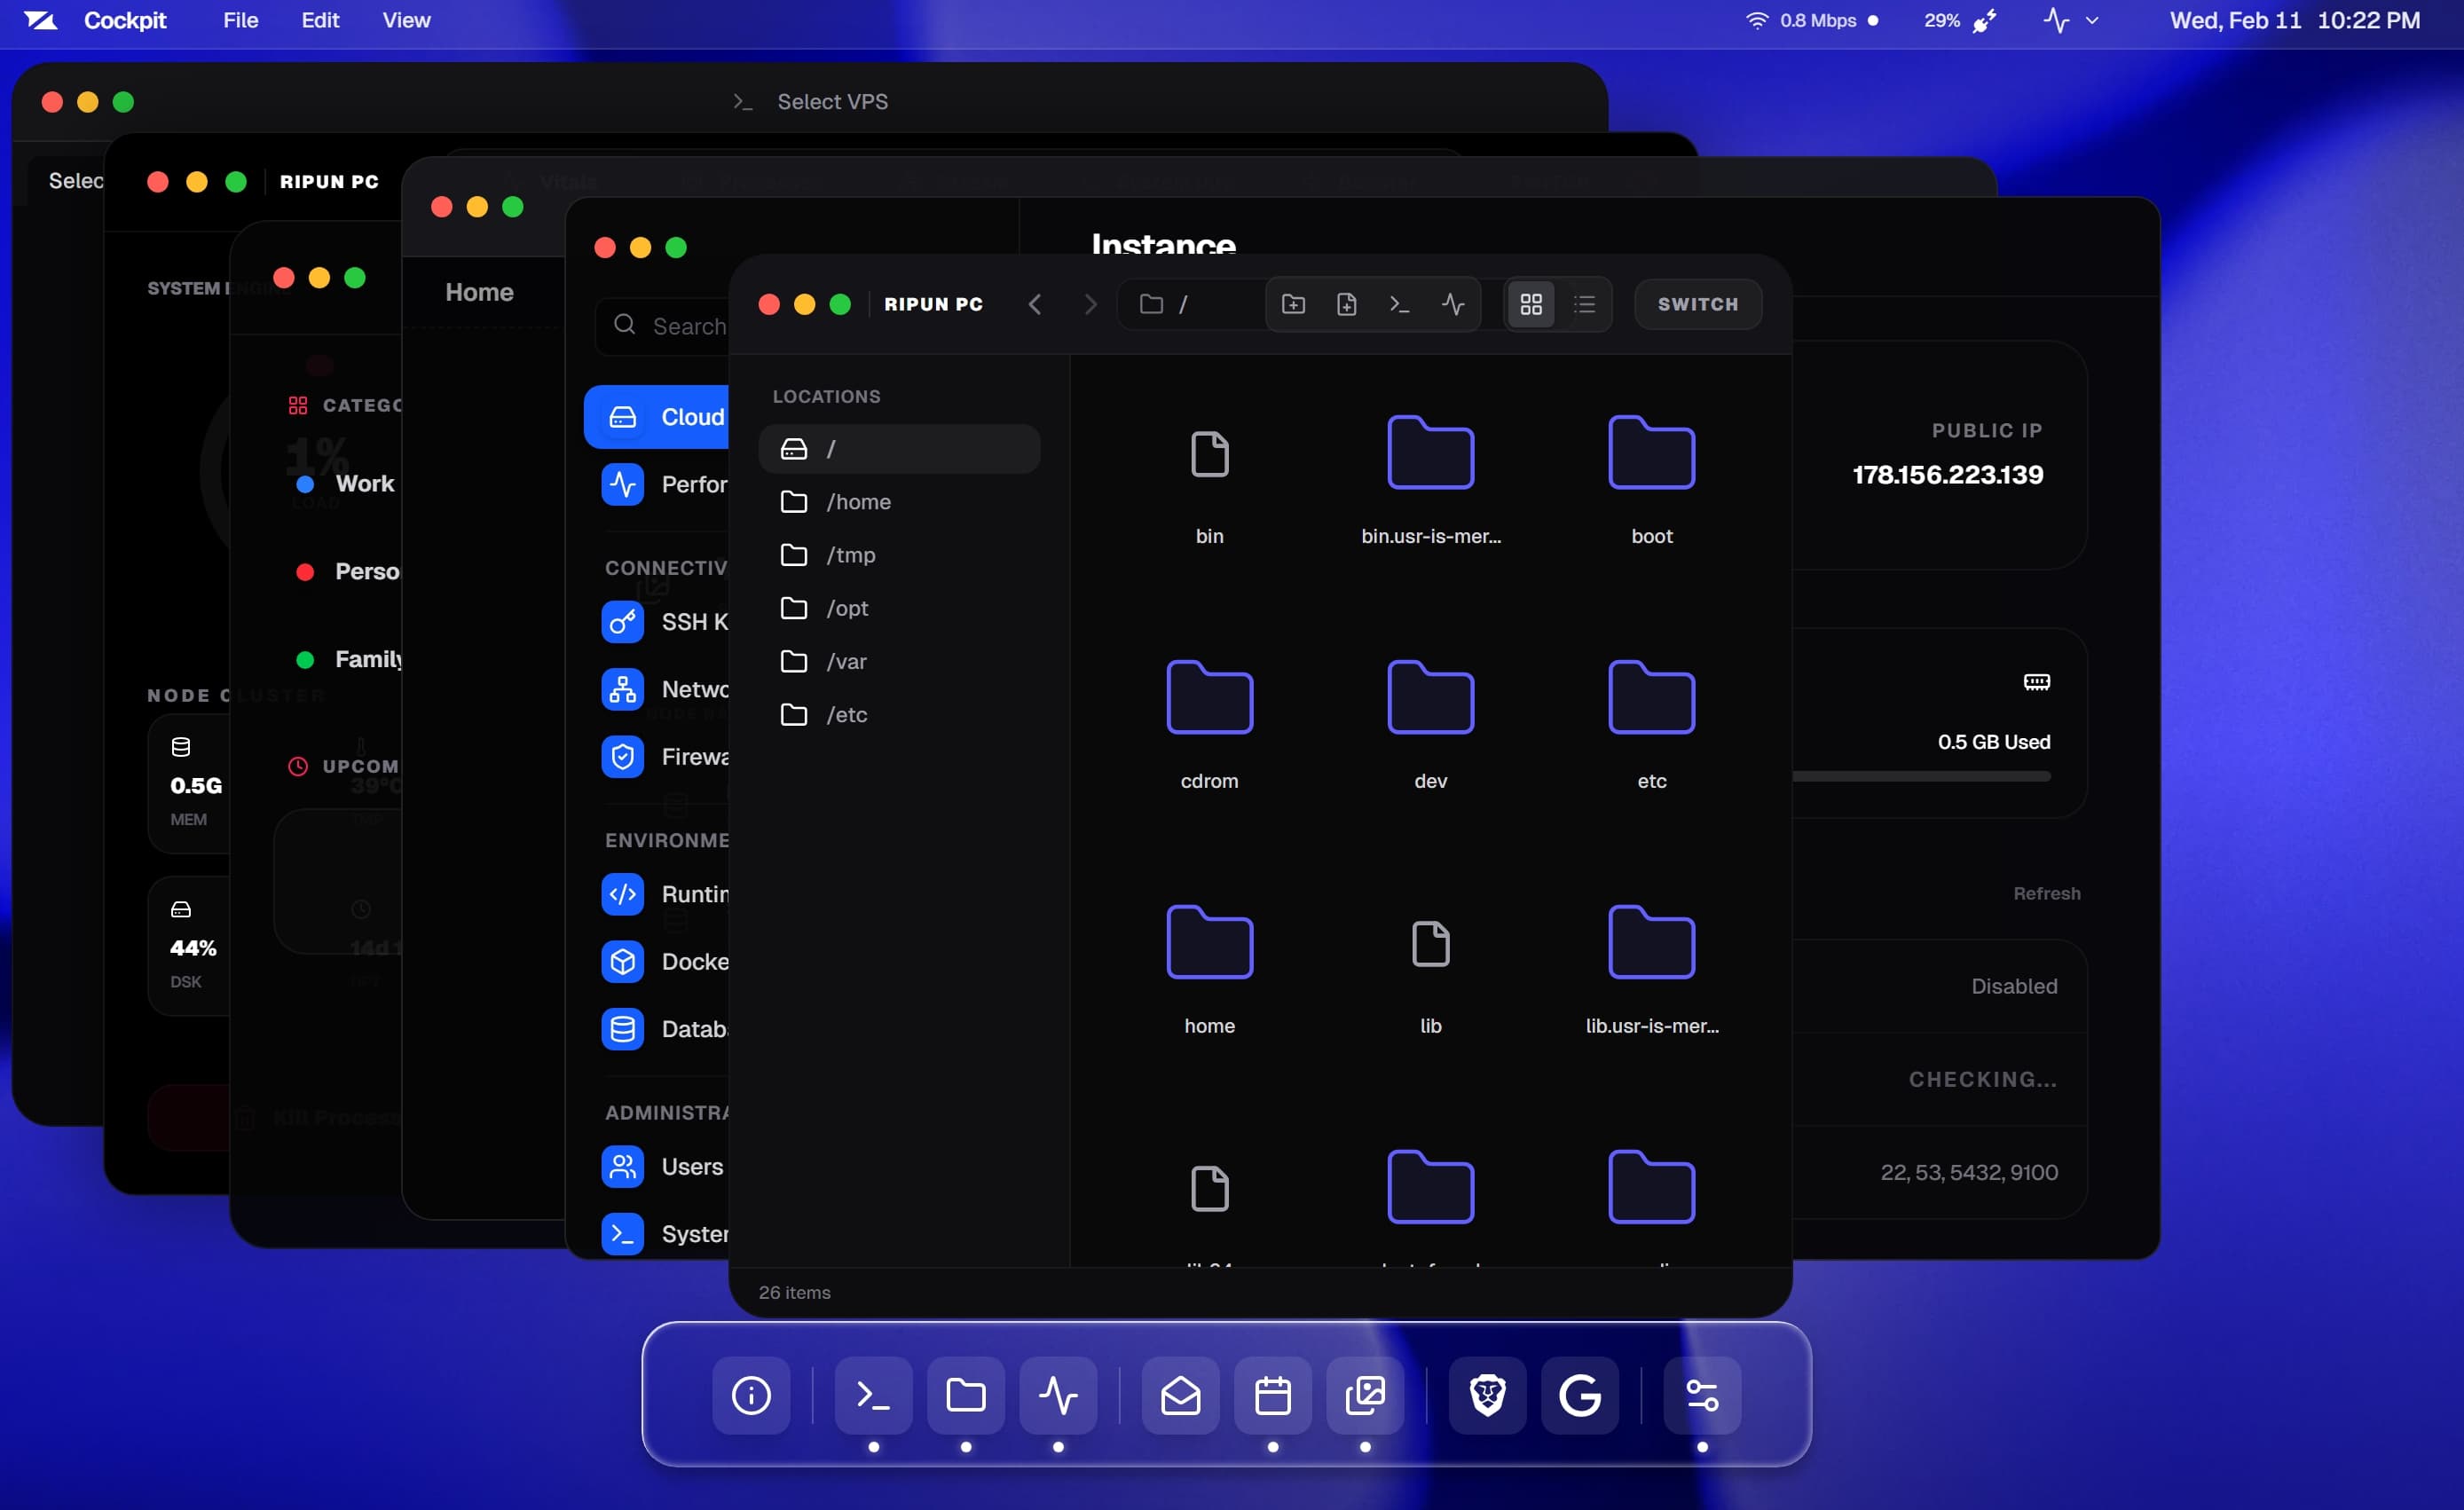2464x1510 pixels.
Task: Switch to grid view layout
Action: [1531, 304]
